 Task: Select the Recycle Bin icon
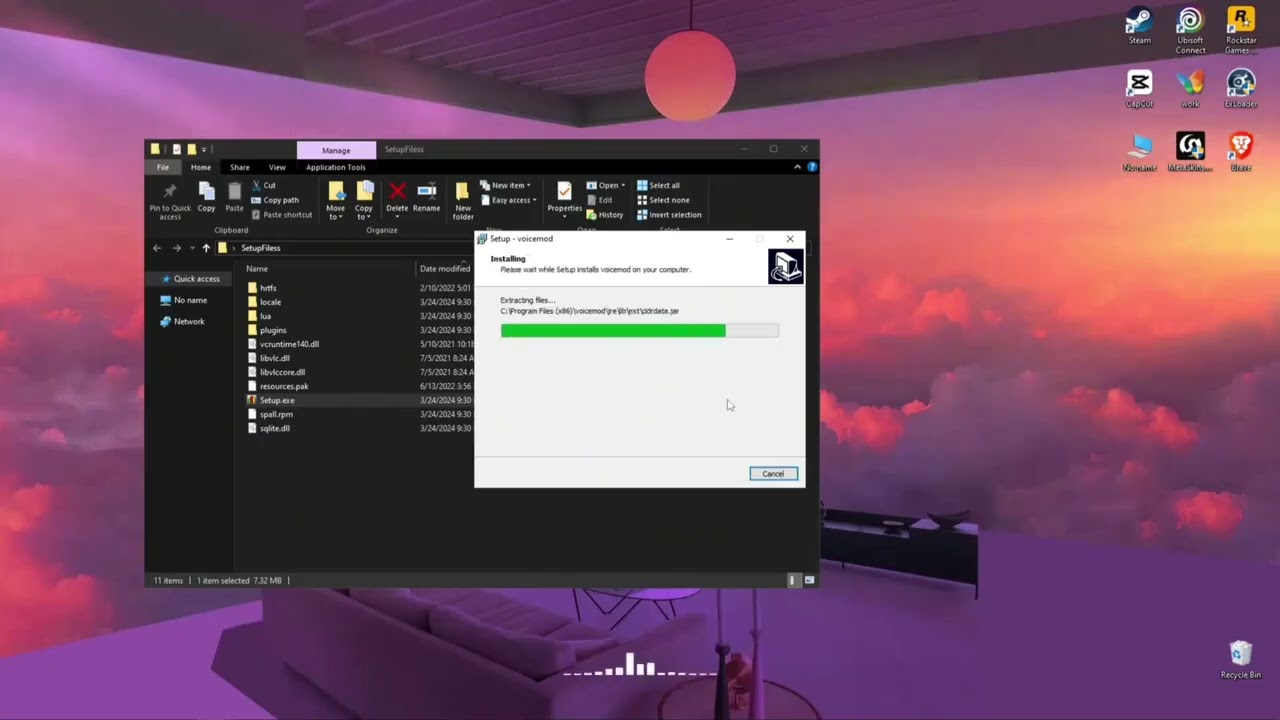pos(1240,660)
